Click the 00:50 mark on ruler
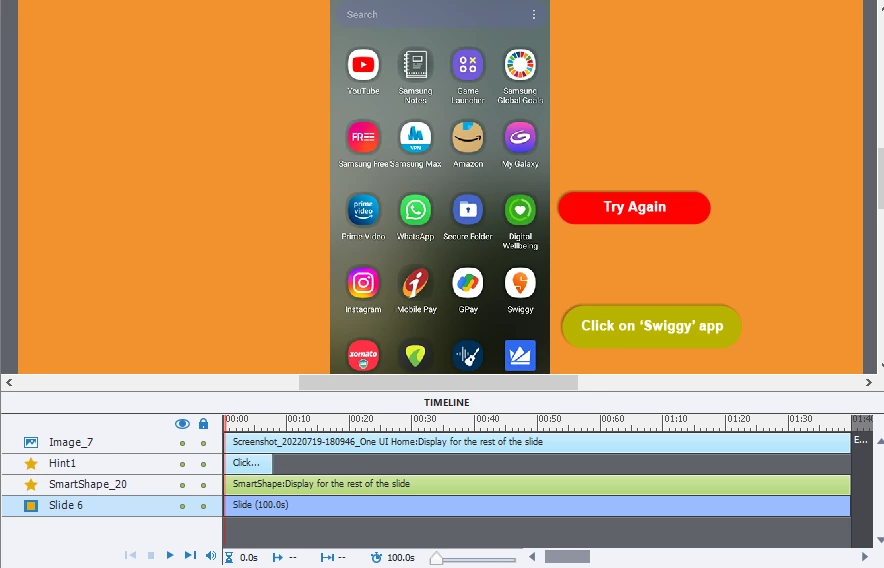884x568 pixels. [549, 419]
